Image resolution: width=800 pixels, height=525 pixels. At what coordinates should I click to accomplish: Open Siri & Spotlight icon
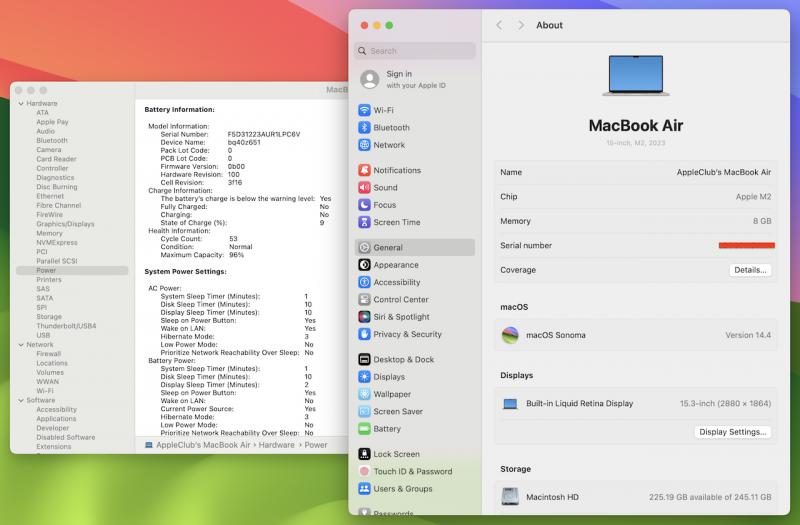364,317
